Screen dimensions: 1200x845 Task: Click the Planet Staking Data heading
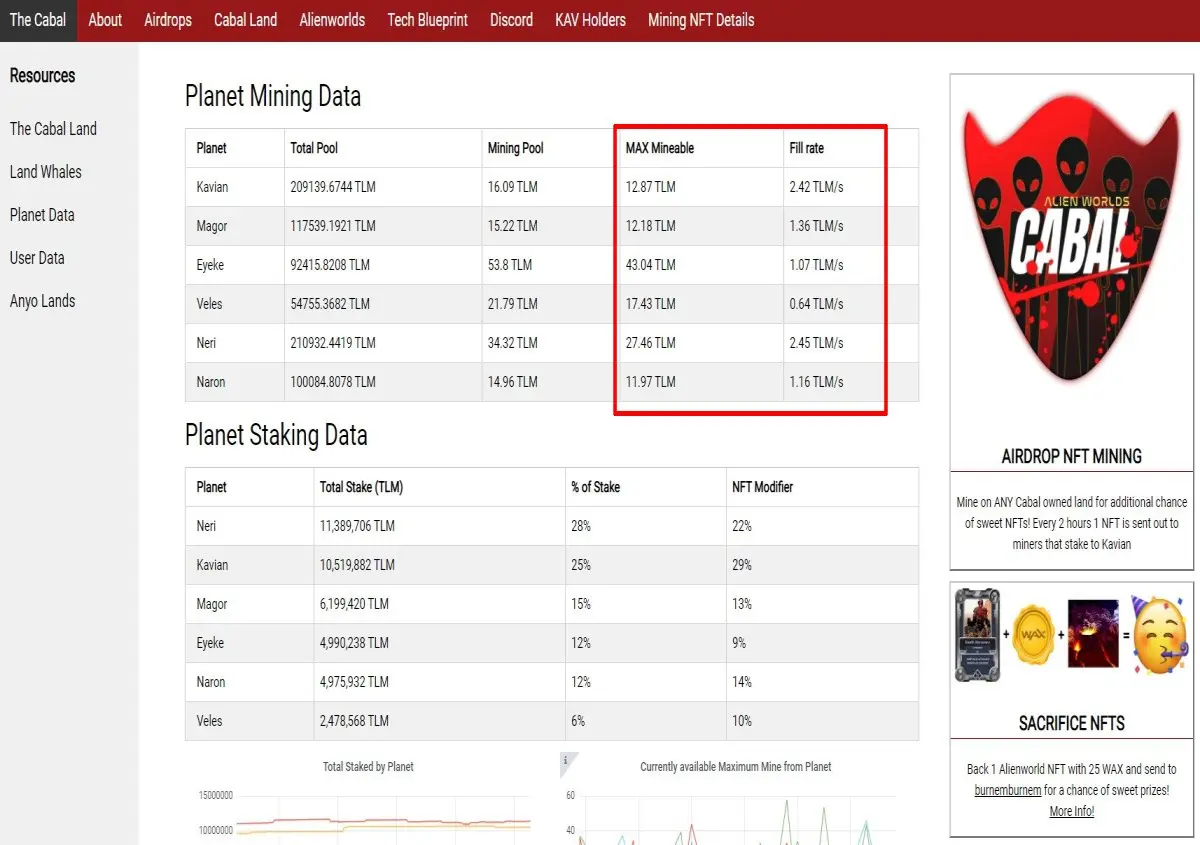click(x=276, y=435)
